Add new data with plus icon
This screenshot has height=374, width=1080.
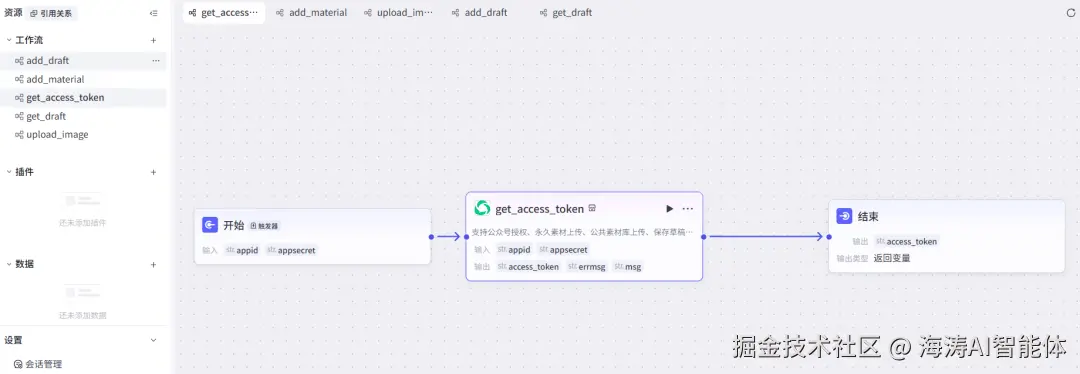tap(154, 264)
